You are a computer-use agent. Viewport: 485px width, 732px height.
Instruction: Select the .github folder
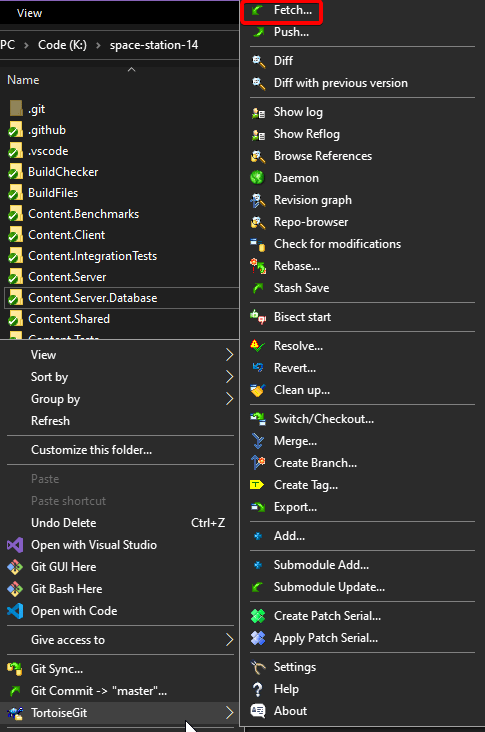pyautogui.click(x=47, y=130)
